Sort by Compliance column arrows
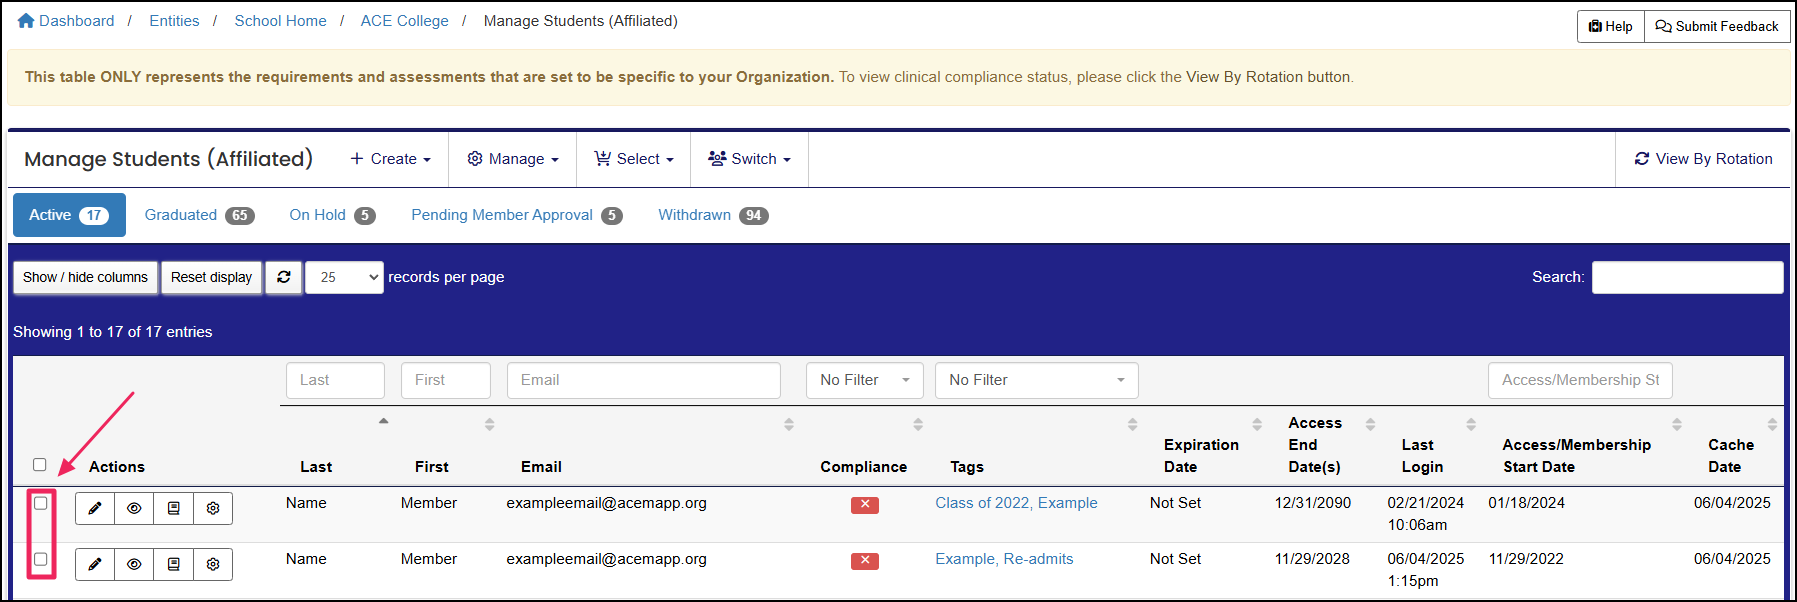The image size is (1797, 602). coord(918,424)
